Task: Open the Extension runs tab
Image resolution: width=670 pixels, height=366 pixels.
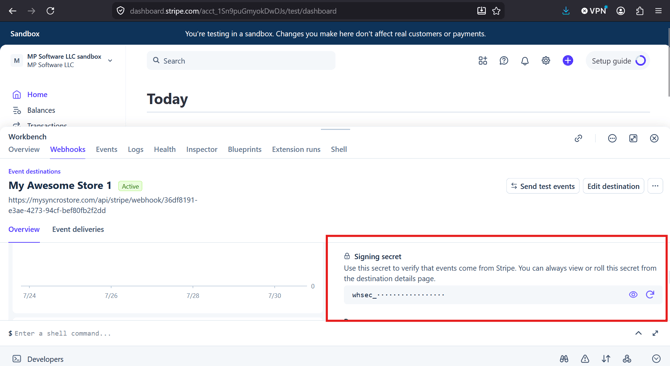Action: click(296, 149)
